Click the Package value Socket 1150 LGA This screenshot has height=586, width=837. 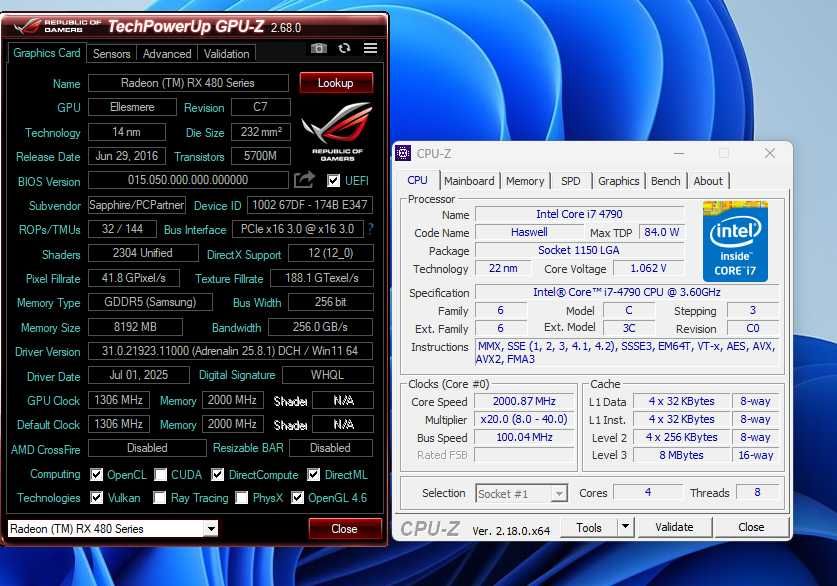tap(579, 250)
